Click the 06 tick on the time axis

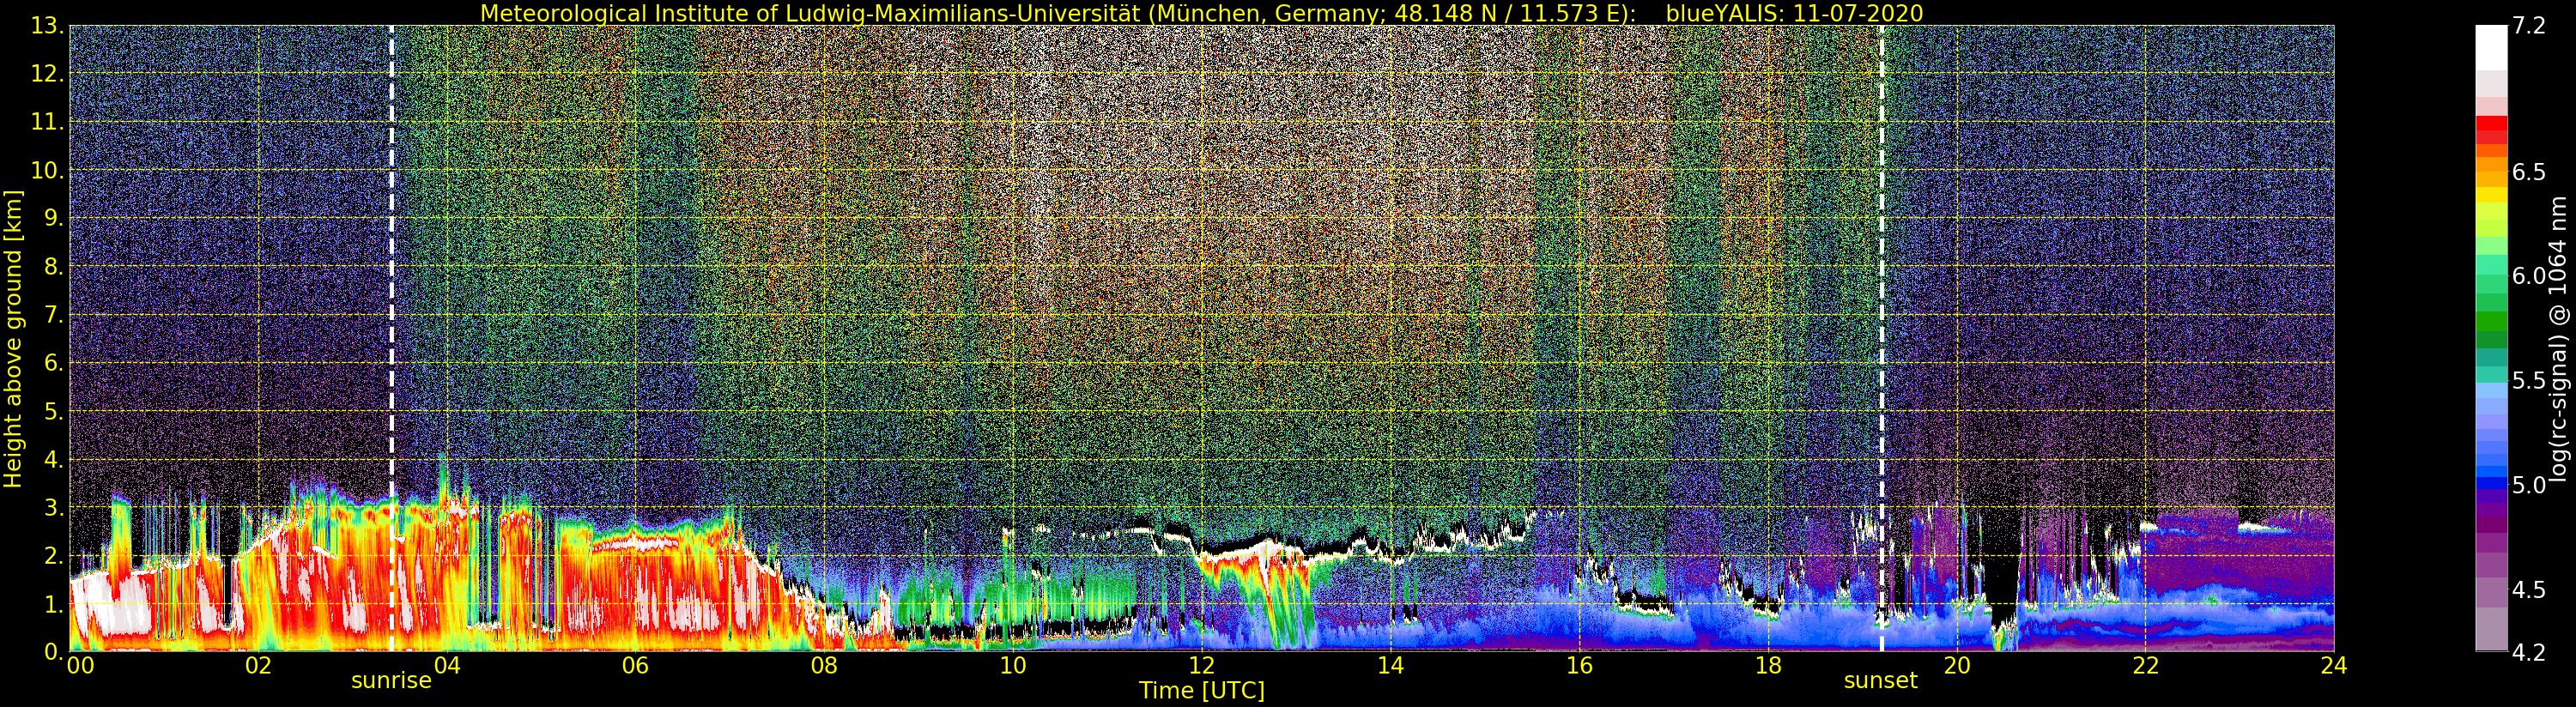click(x=635, y=666)
